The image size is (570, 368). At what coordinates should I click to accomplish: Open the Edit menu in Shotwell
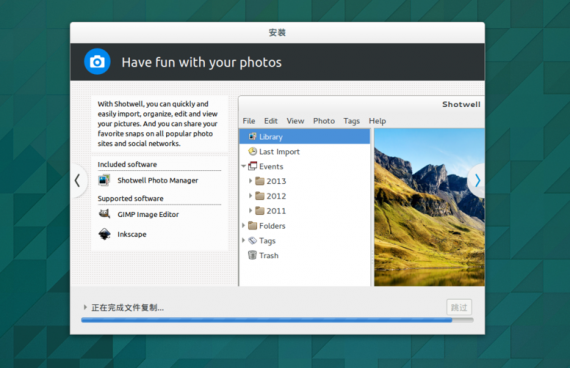tap(270, 121)
